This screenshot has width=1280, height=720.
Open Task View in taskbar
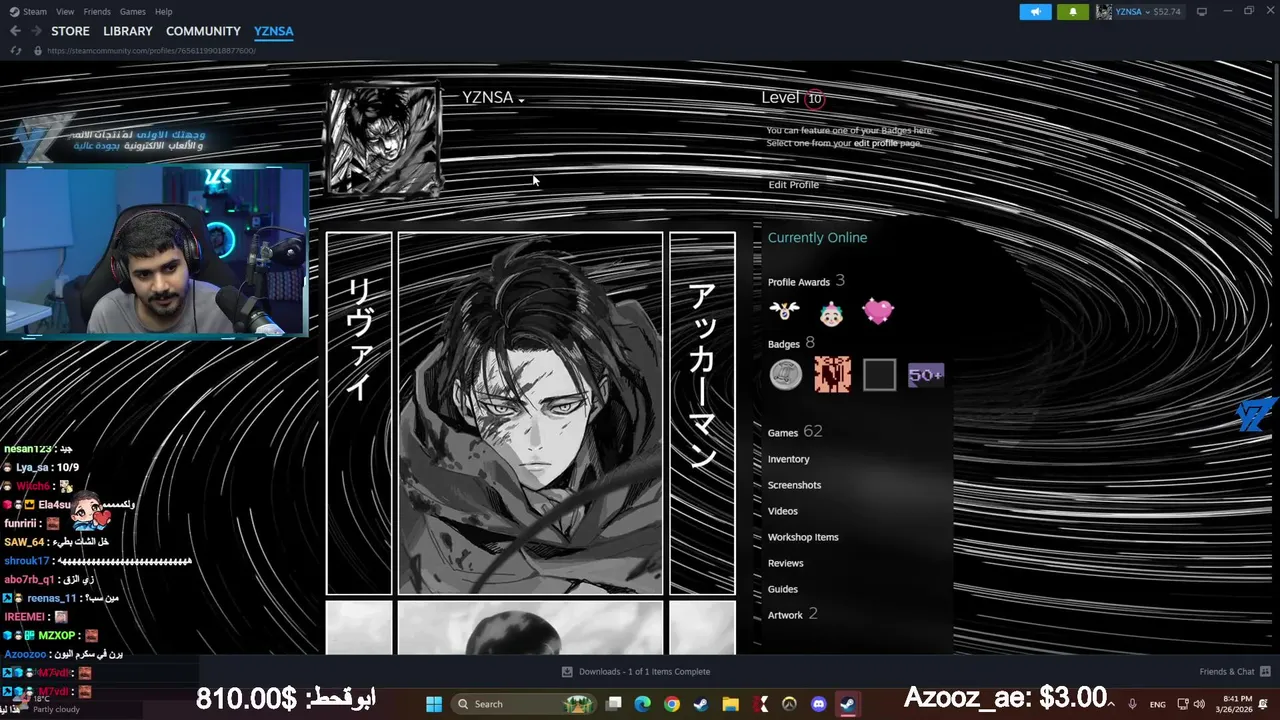614,704
